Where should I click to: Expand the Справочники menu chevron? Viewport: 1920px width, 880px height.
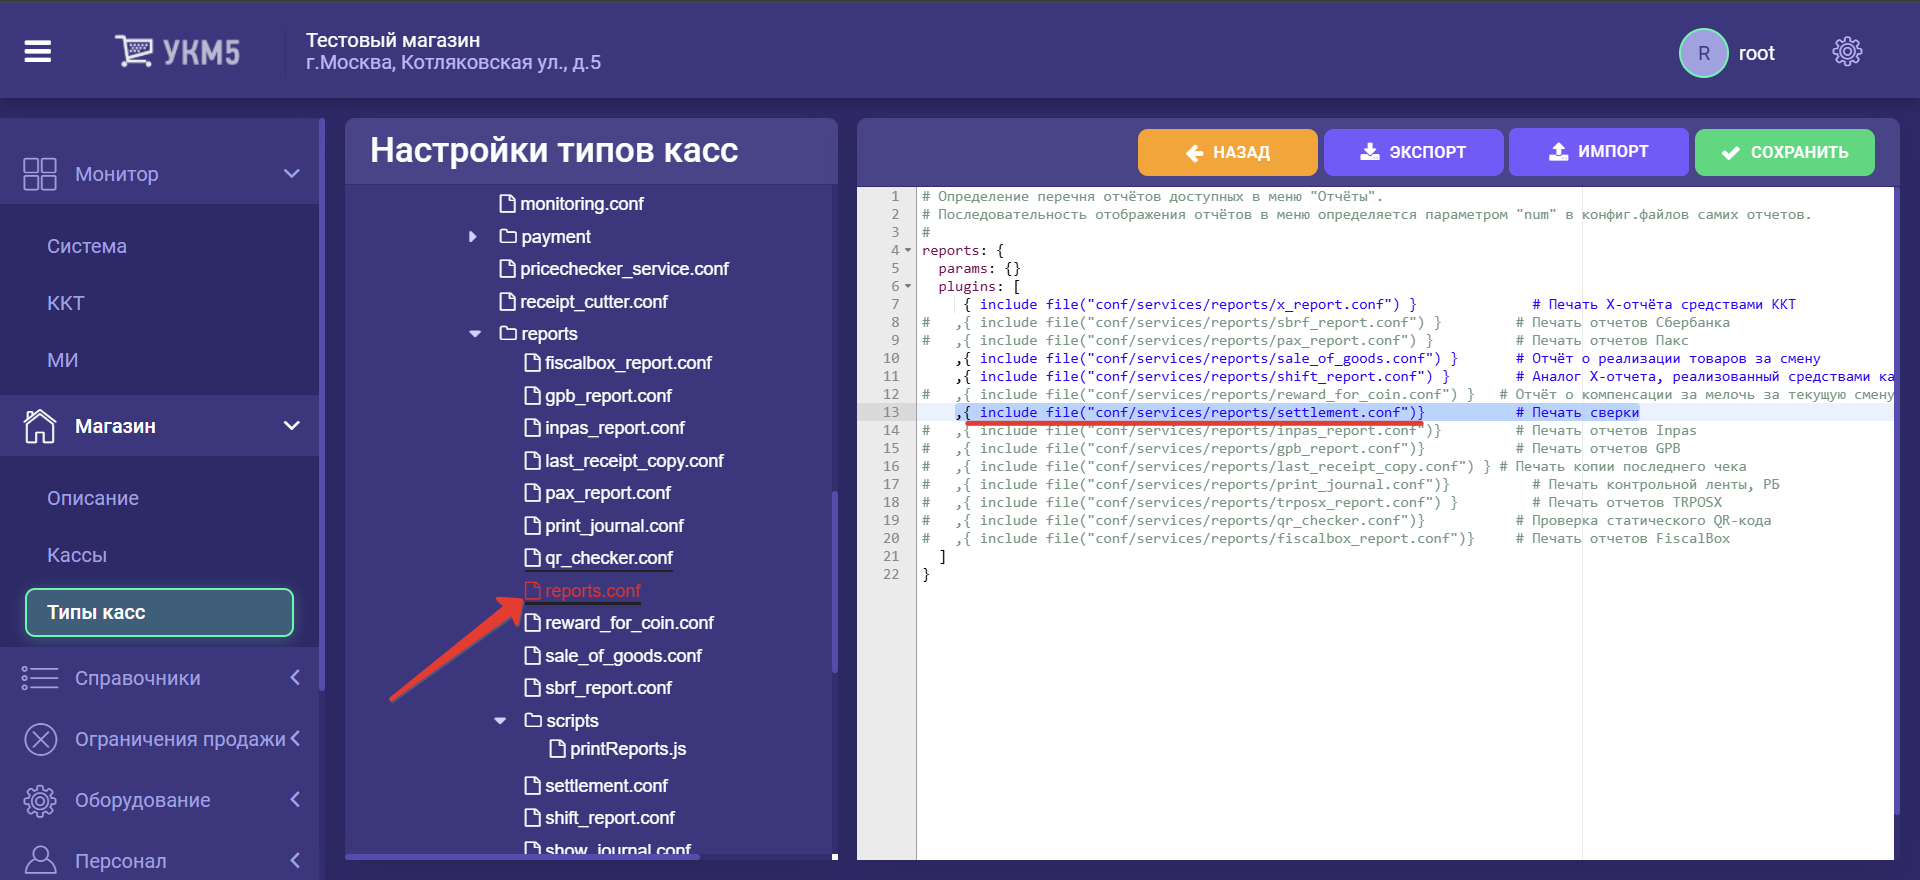click(x=295, y=678)
